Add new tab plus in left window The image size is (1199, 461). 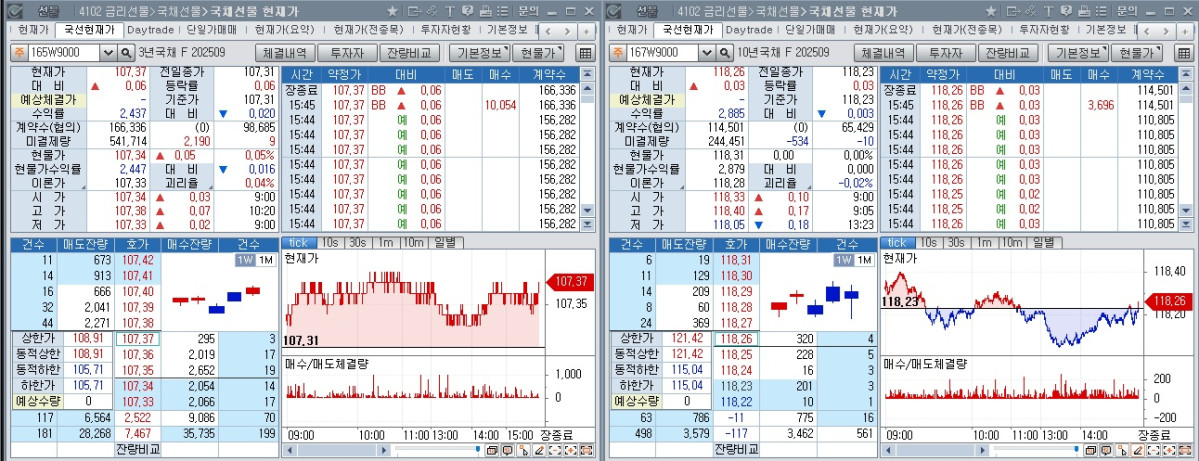(x=587, y=31)
